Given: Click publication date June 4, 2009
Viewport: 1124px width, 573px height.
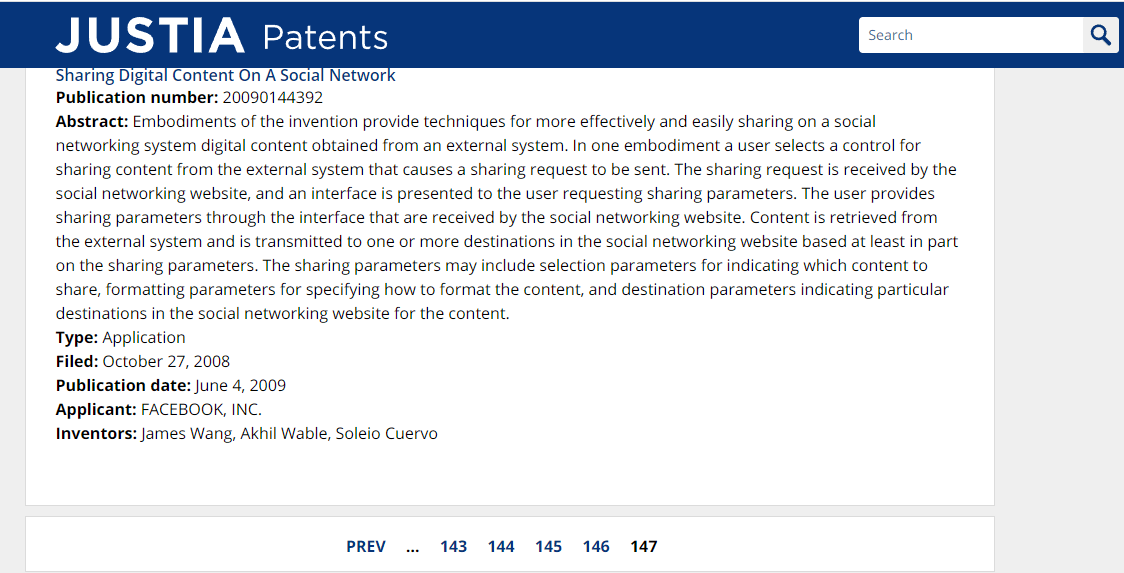Looking at the screenshot, I should coord(240,386).
